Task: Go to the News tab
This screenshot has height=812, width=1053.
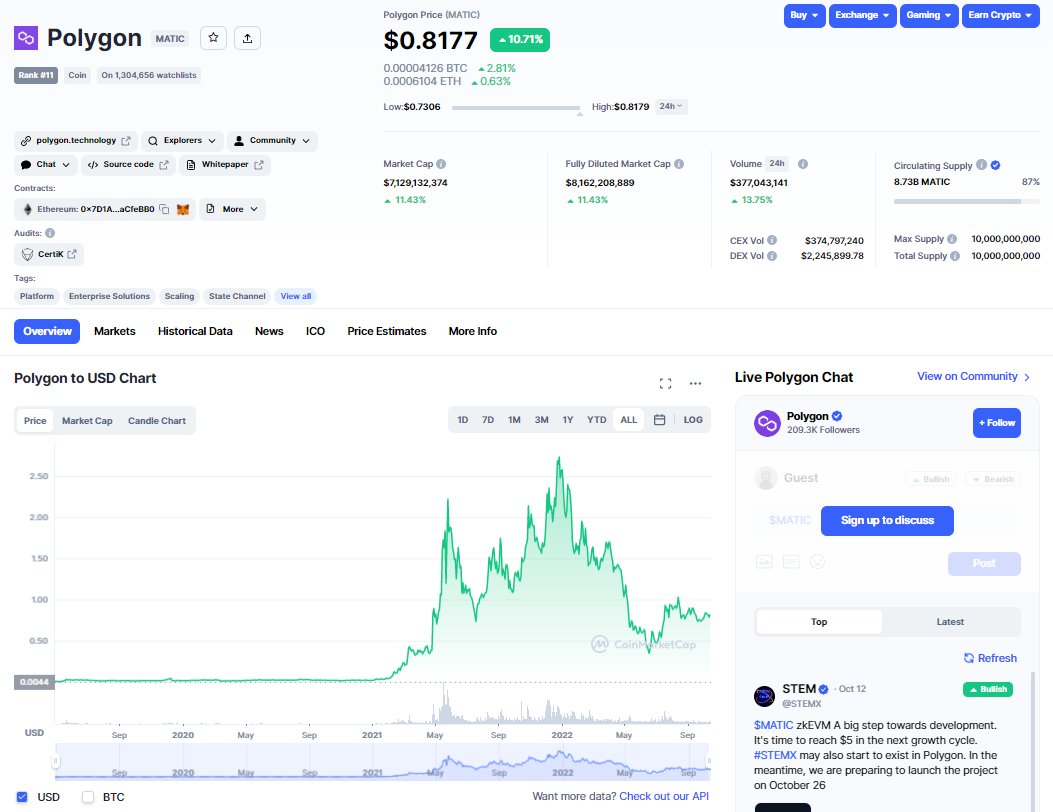Action: click(x=269, y=331)
